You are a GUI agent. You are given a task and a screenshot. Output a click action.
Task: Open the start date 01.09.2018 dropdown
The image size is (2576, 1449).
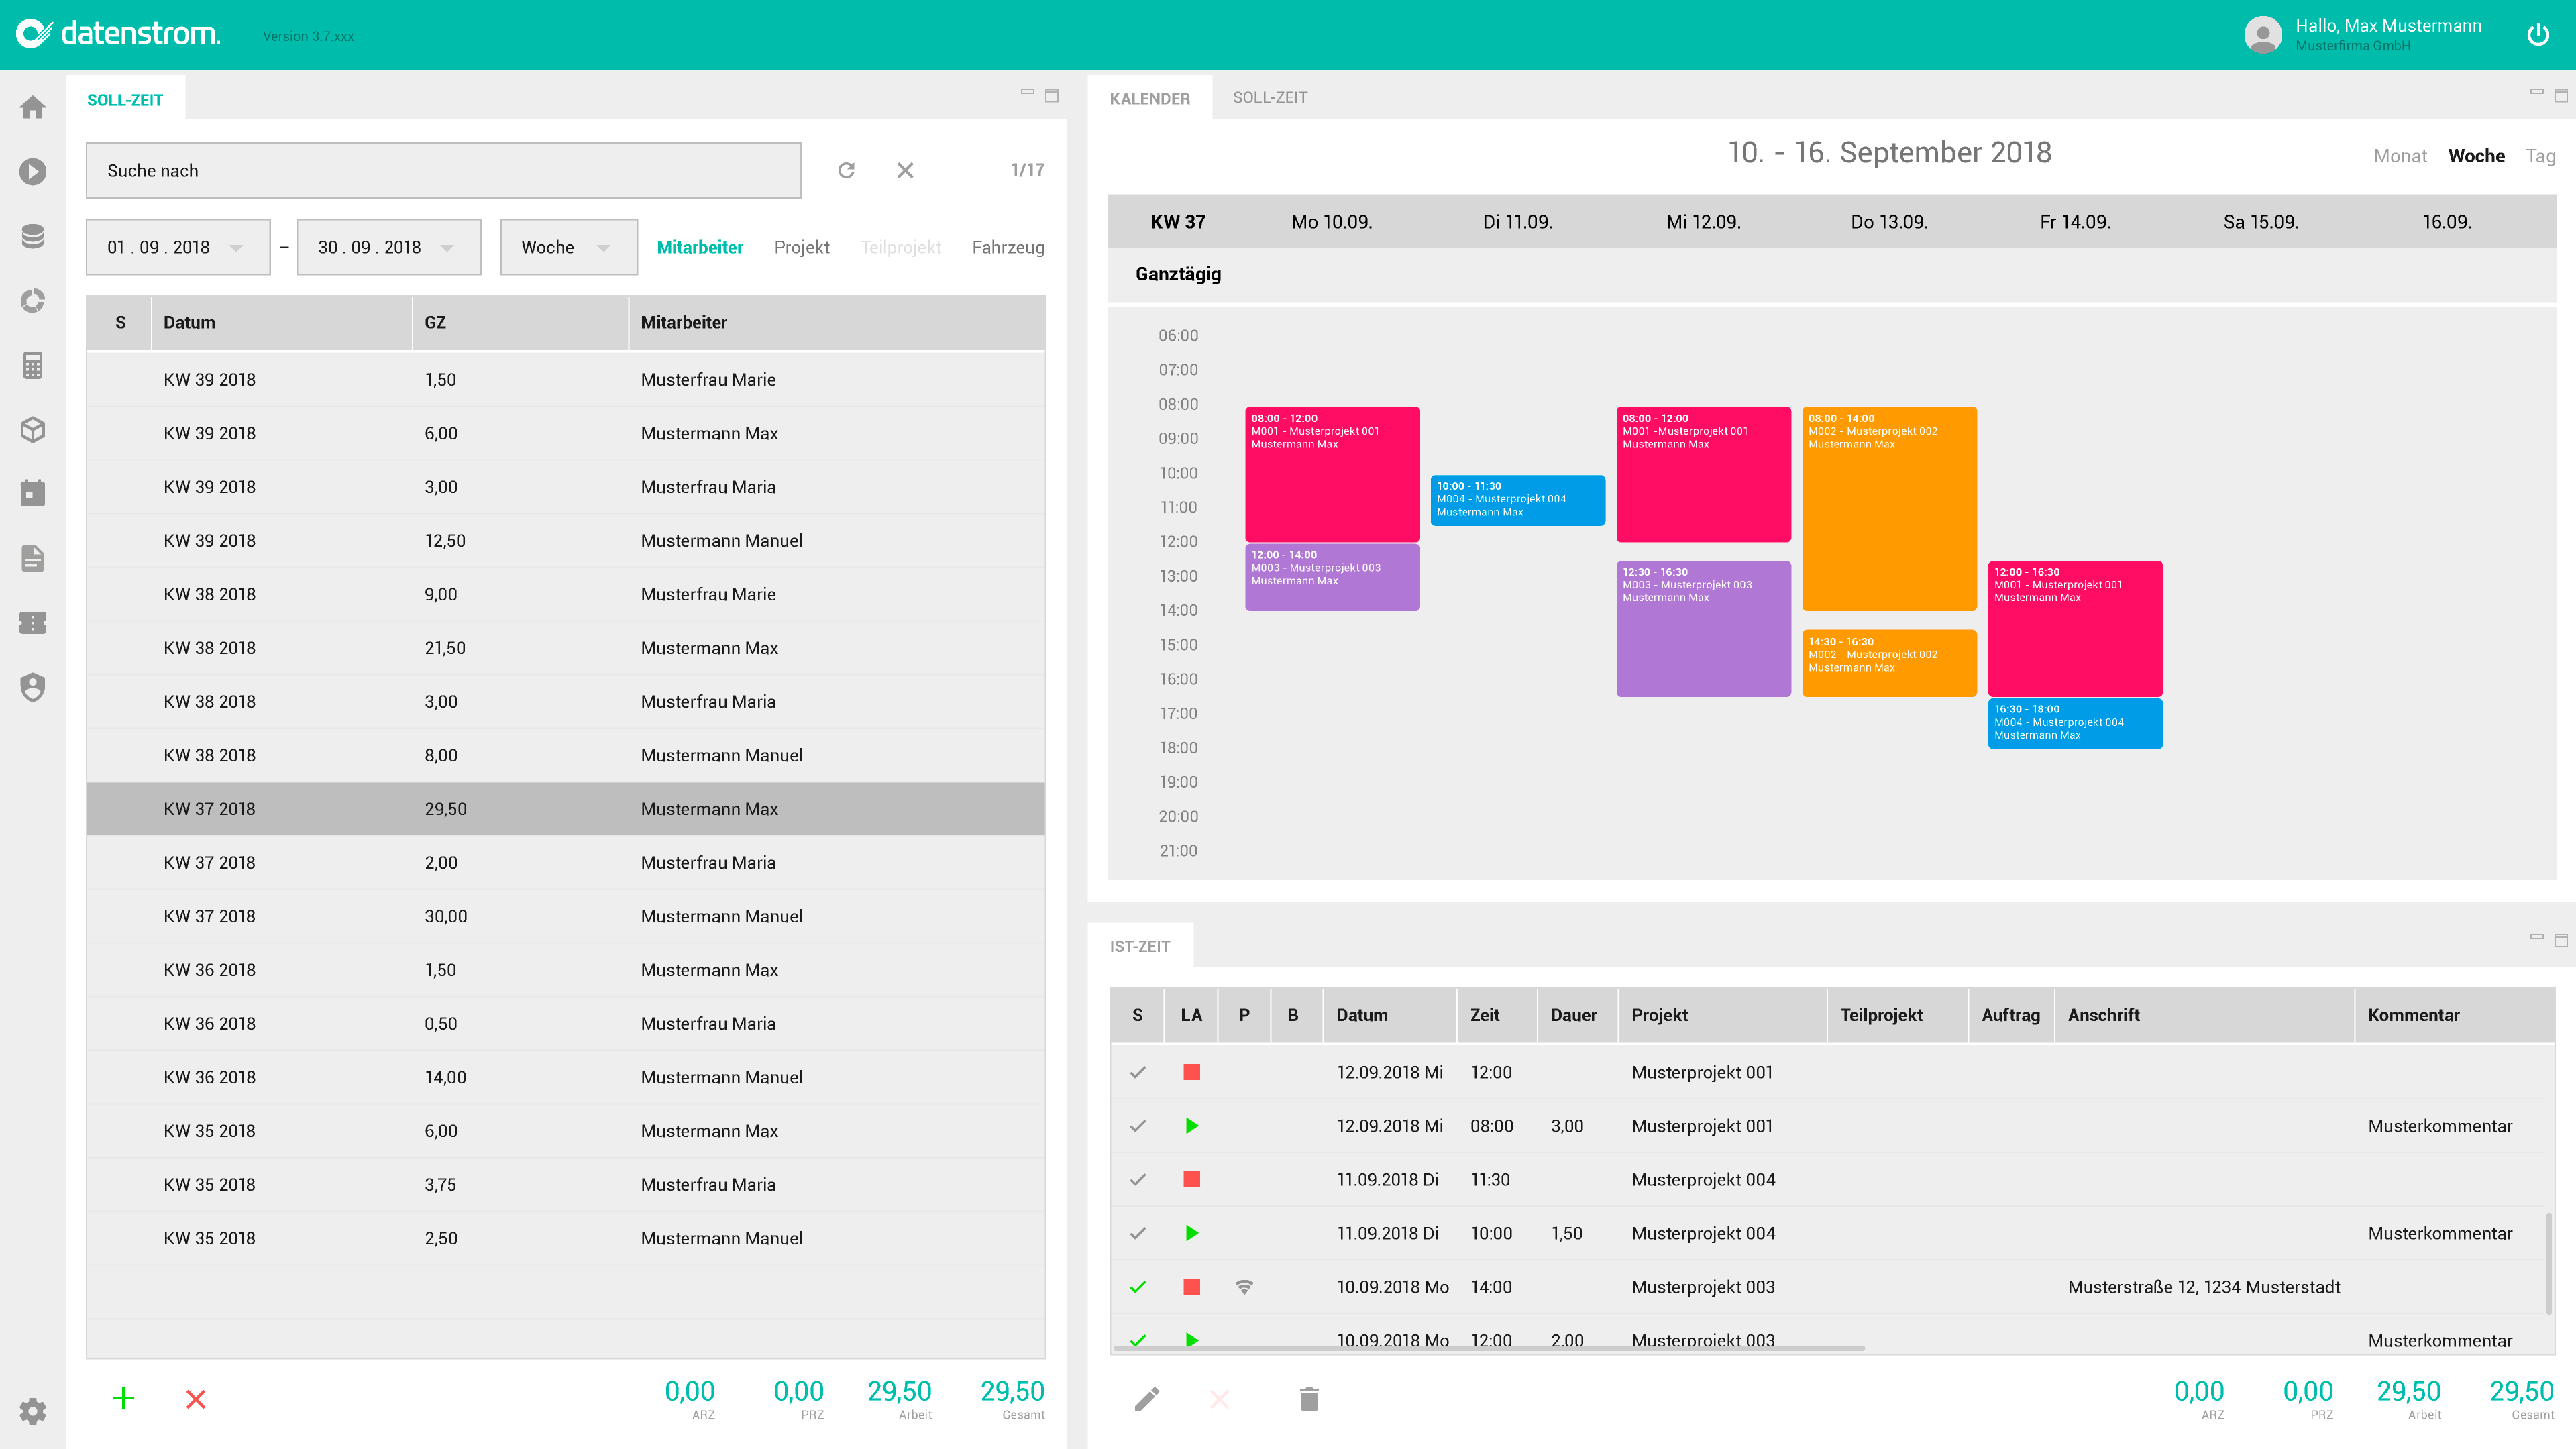(x=177, y=247)
